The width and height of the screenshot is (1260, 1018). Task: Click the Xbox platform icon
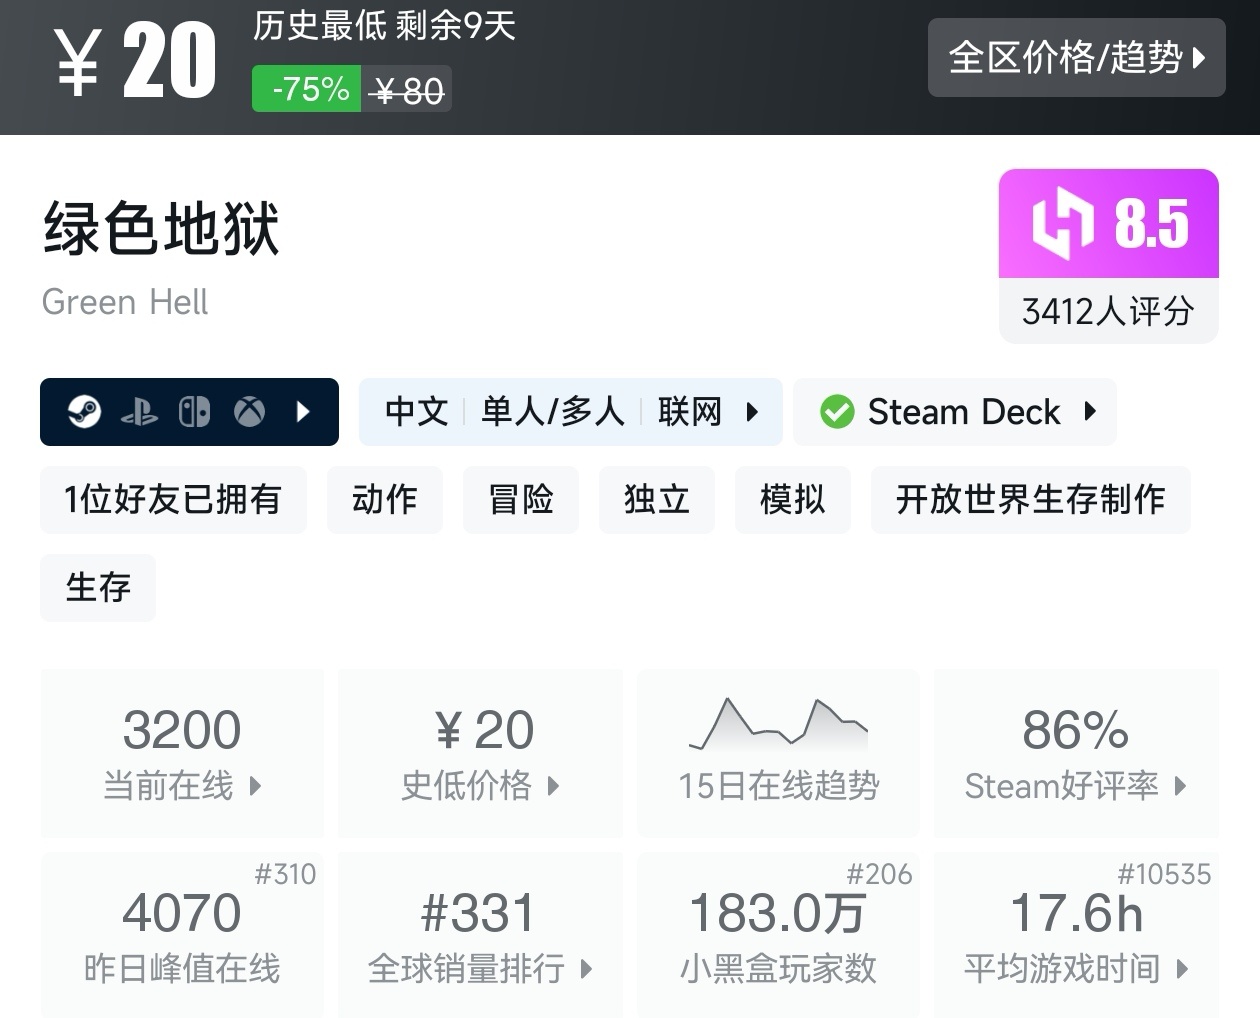coord(249,412)
